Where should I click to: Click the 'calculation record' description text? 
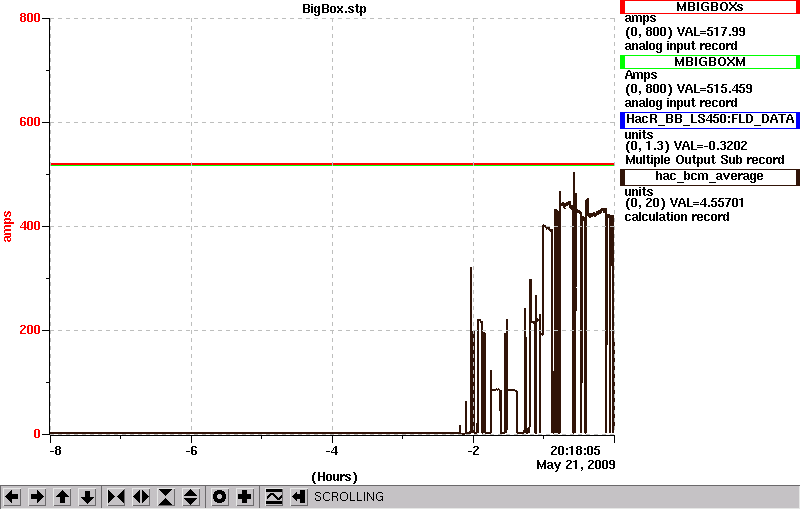(677, 217)
